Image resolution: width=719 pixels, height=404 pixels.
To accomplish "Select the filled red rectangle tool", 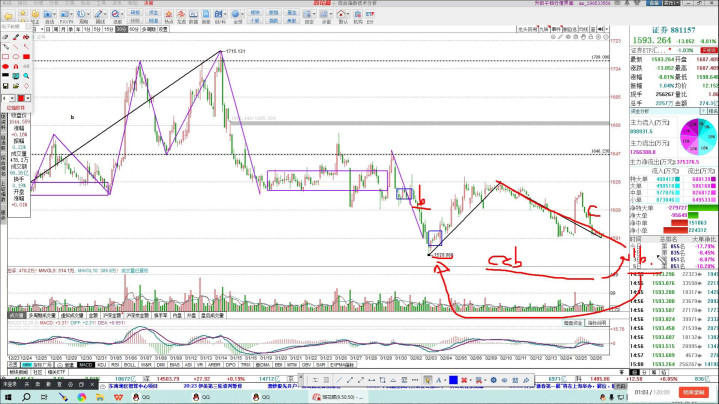I will coord(26,57).
